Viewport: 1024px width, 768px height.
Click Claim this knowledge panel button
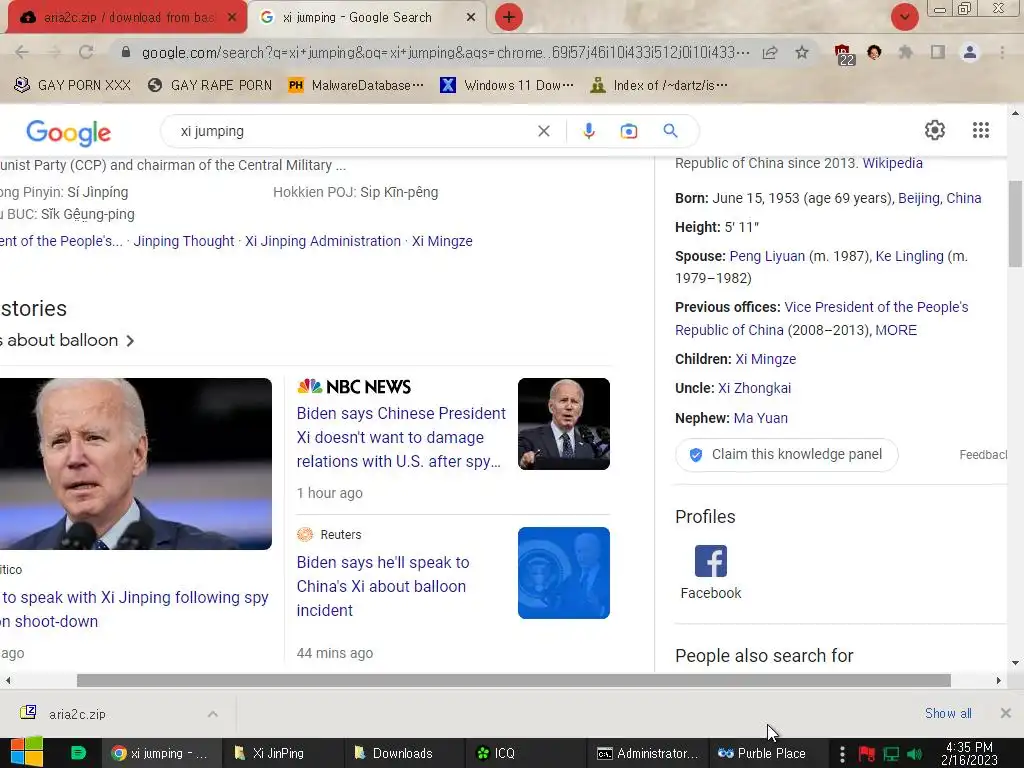786,455
